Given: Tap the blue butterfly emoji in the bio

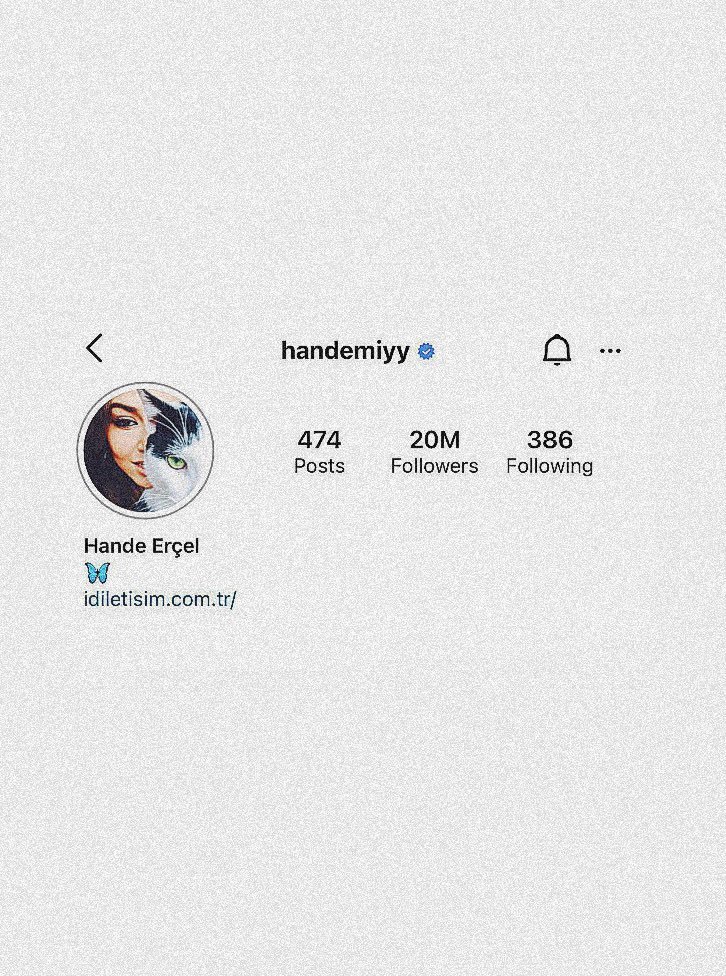Looking at the screenshot, I should pyautogui.click(x=97, y=573).
